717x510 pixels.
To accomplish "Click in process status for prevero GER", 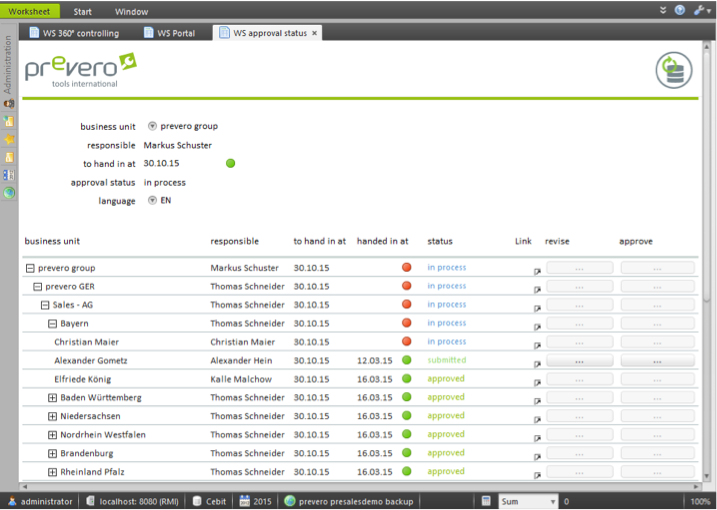I will pyautogui.click(x=447, y=286).
